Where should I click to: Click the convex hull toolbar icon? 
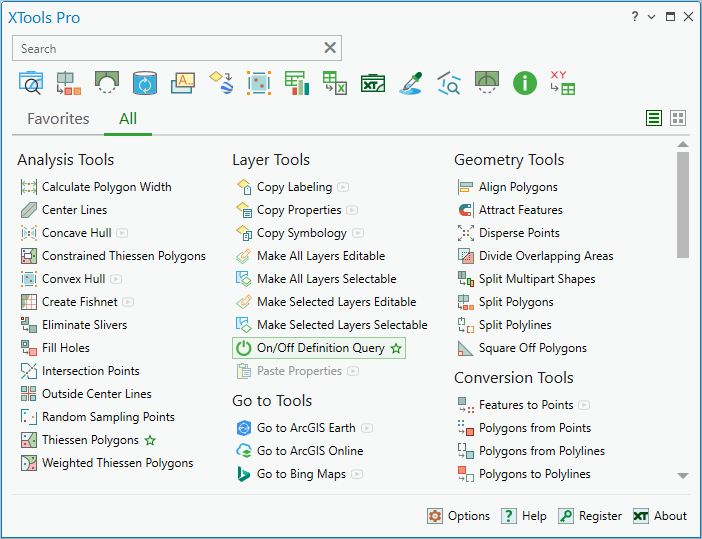[x=259, y=83]
